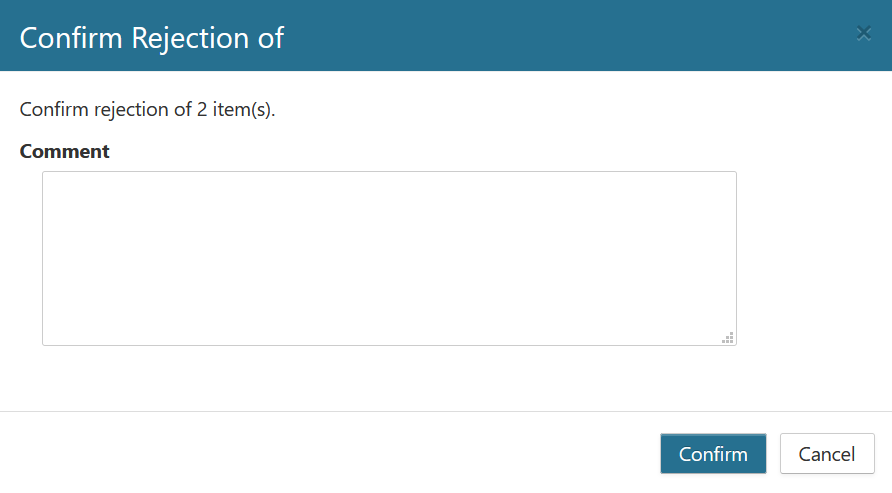The height and width of the screenshot is (493, 892).
Task: Click the blue Confirm button in footer
Action: pyautogui.click(x=713, y=454)
